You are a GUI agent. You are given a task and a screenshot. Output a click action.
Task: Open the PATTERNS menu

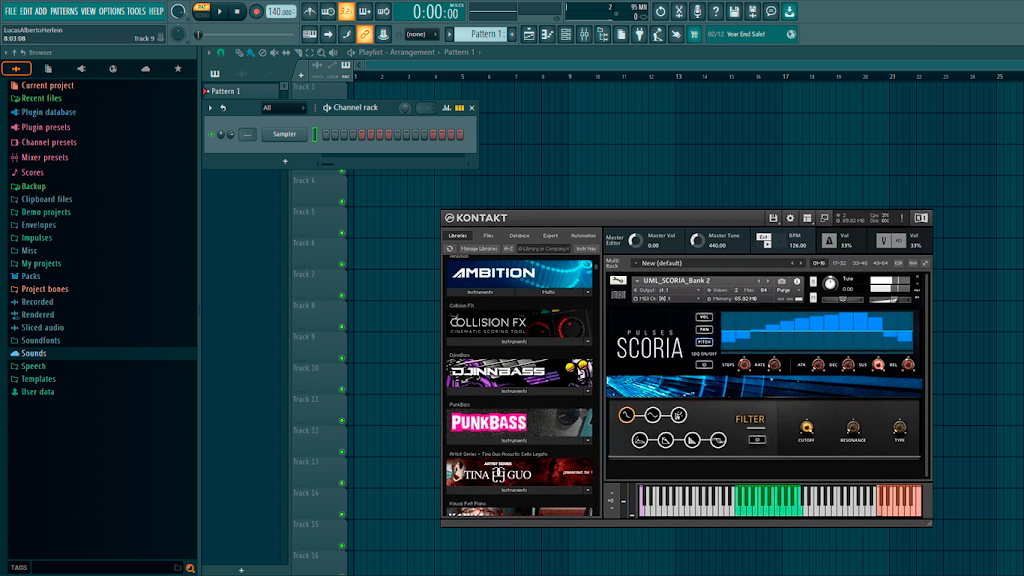click(63, 11)
